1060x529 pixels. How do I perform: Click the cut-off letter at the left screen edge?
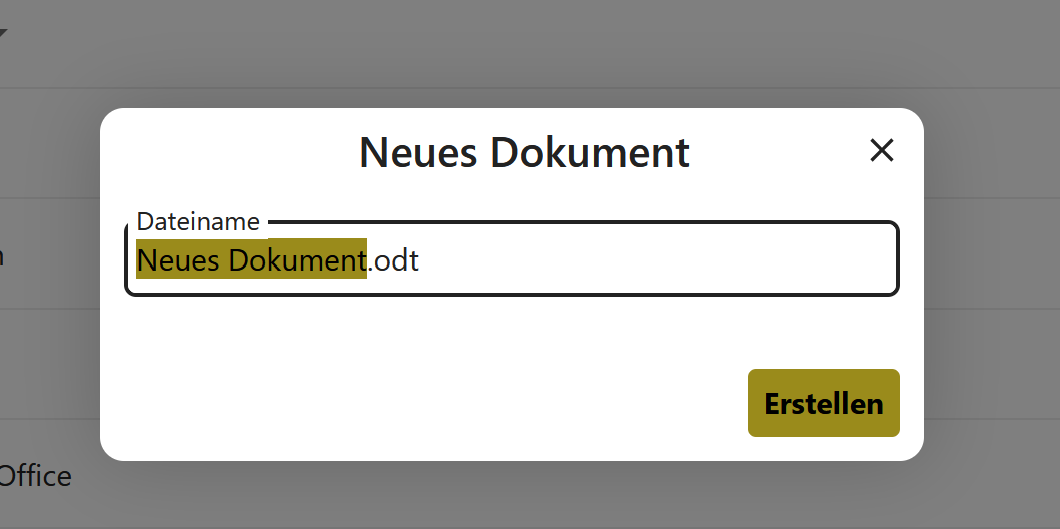tap(1, 257)
